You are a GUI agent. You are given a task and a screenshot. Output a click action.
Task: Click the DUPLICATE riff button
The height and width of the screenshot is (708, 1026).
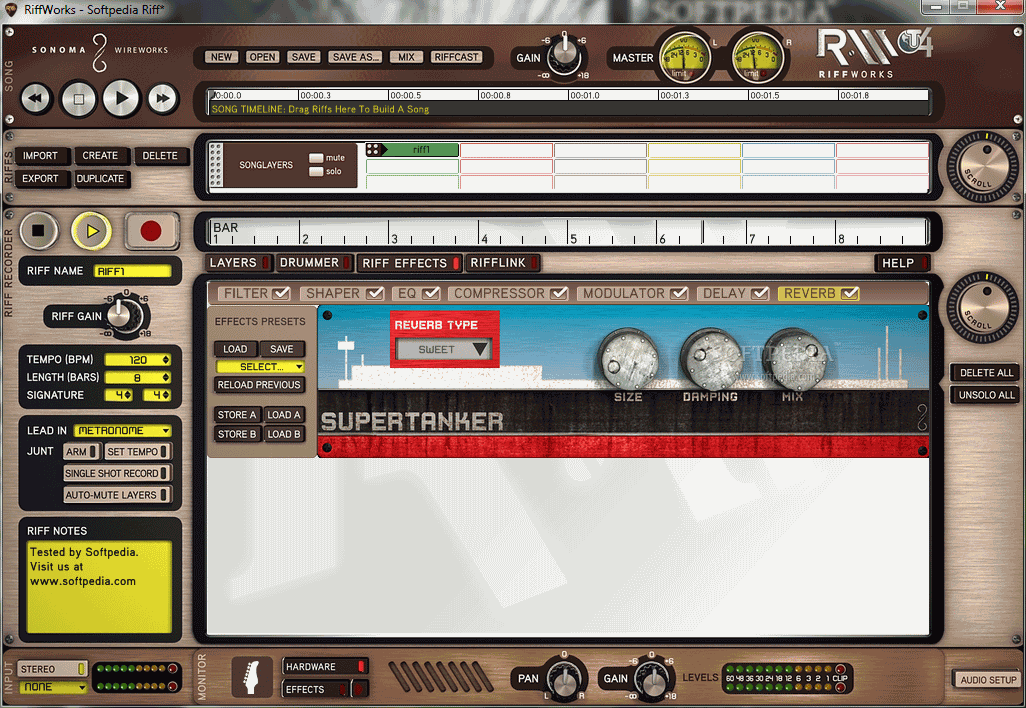tap(100, 179)
